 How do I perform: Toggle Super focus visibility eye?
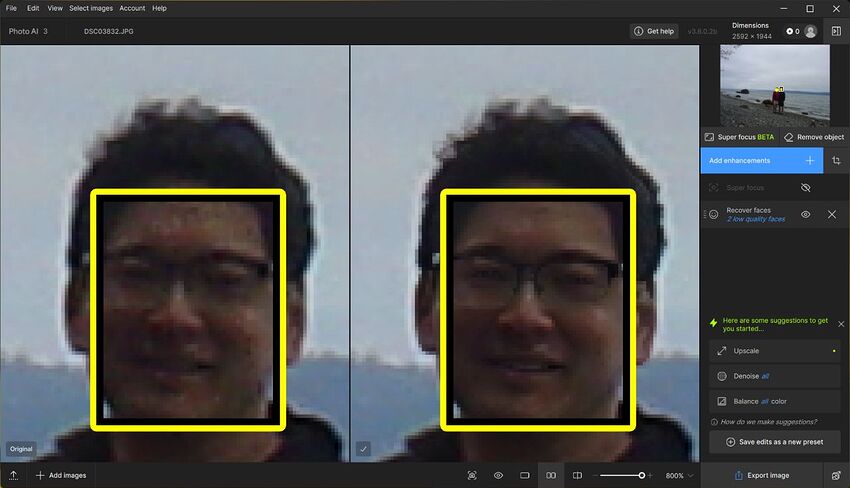[x=805, y=187]
